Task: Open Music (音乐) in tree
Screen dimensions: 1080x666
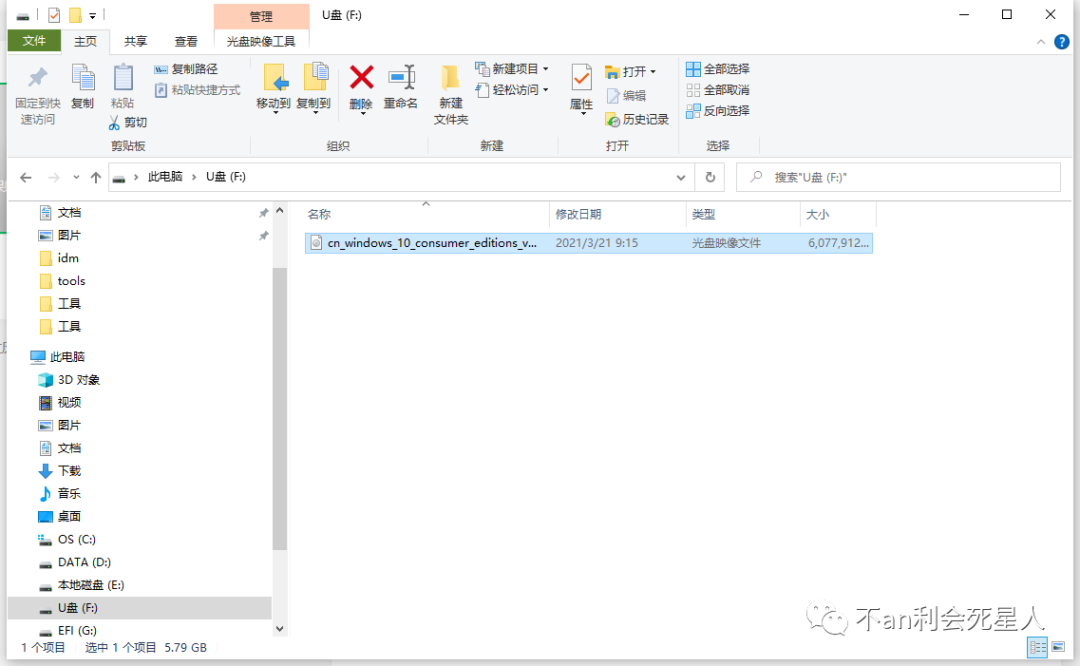Action: 69,494
